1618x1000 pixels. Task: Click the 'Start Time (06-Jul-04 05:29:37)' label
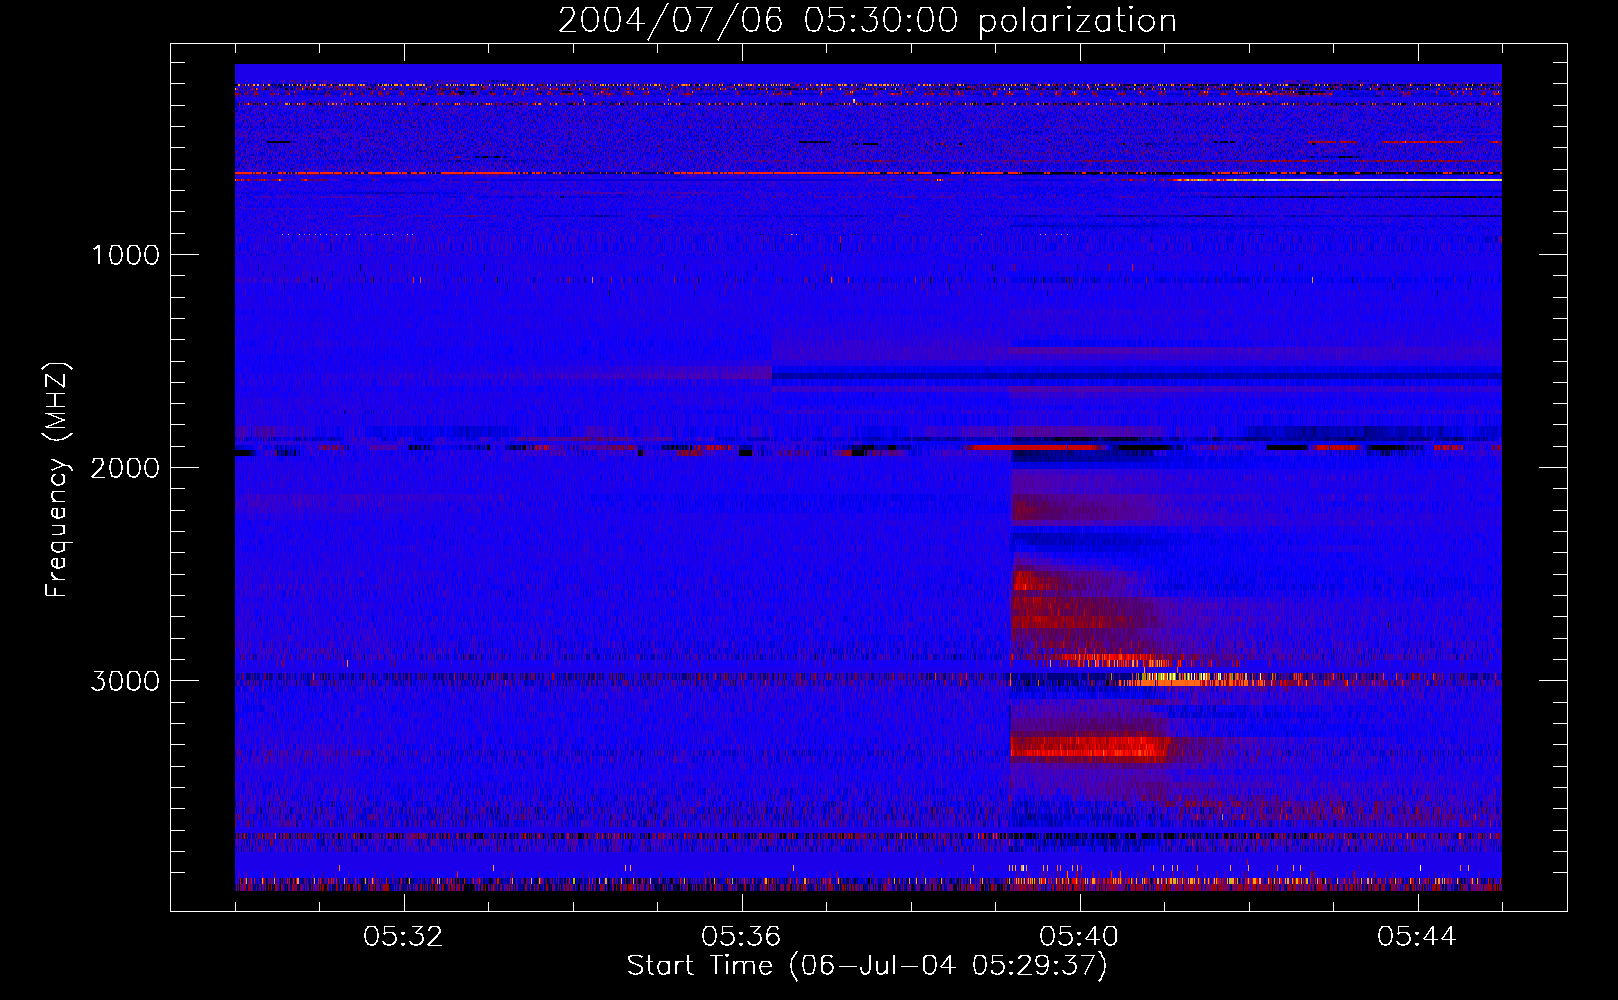coord(867,966)
